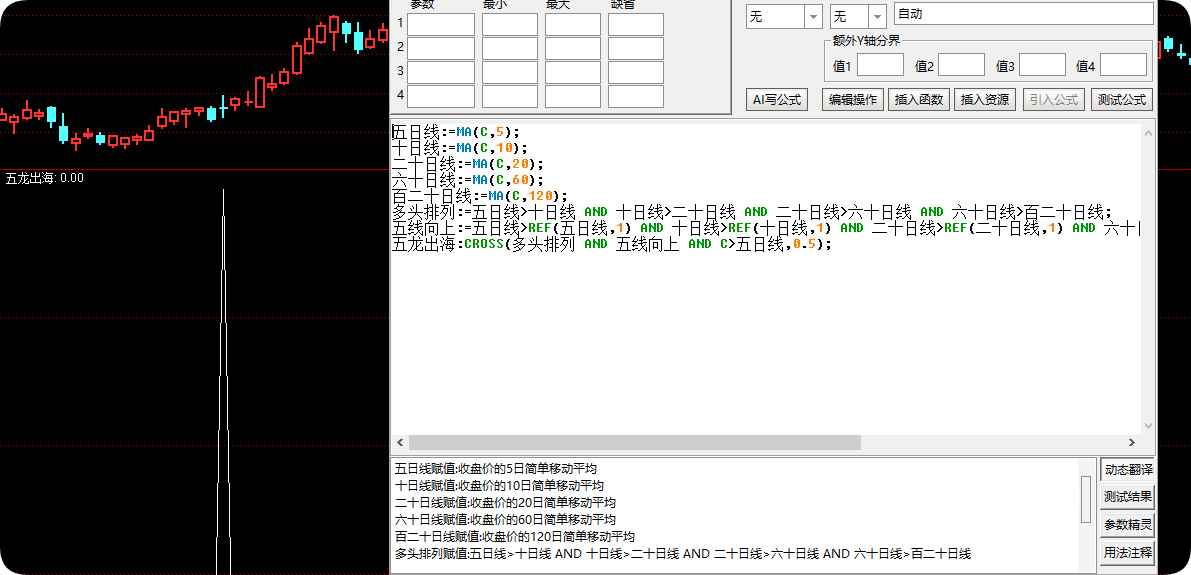The height and width of the screenshot is (575, 1191).
Task: Click code line 二十日线:=MA(C,20);
Action: point(468,163)
